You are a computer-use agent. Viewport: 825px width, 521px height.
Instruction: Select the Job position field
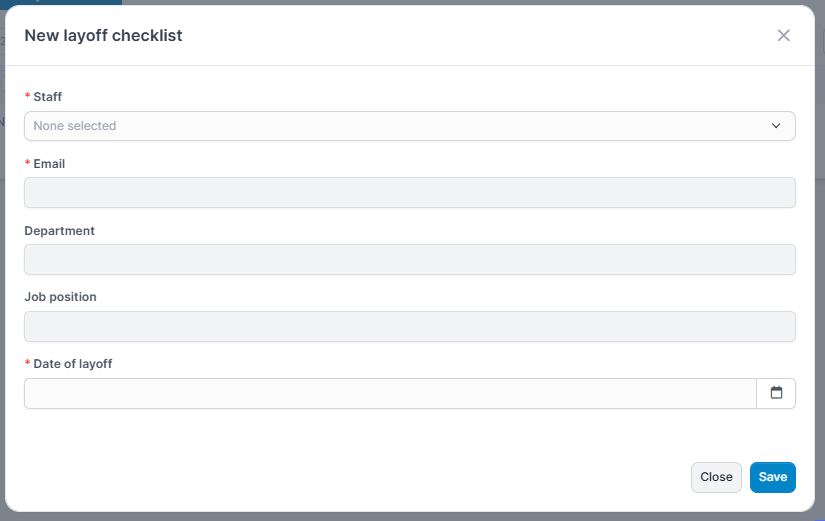pos(409,327)
